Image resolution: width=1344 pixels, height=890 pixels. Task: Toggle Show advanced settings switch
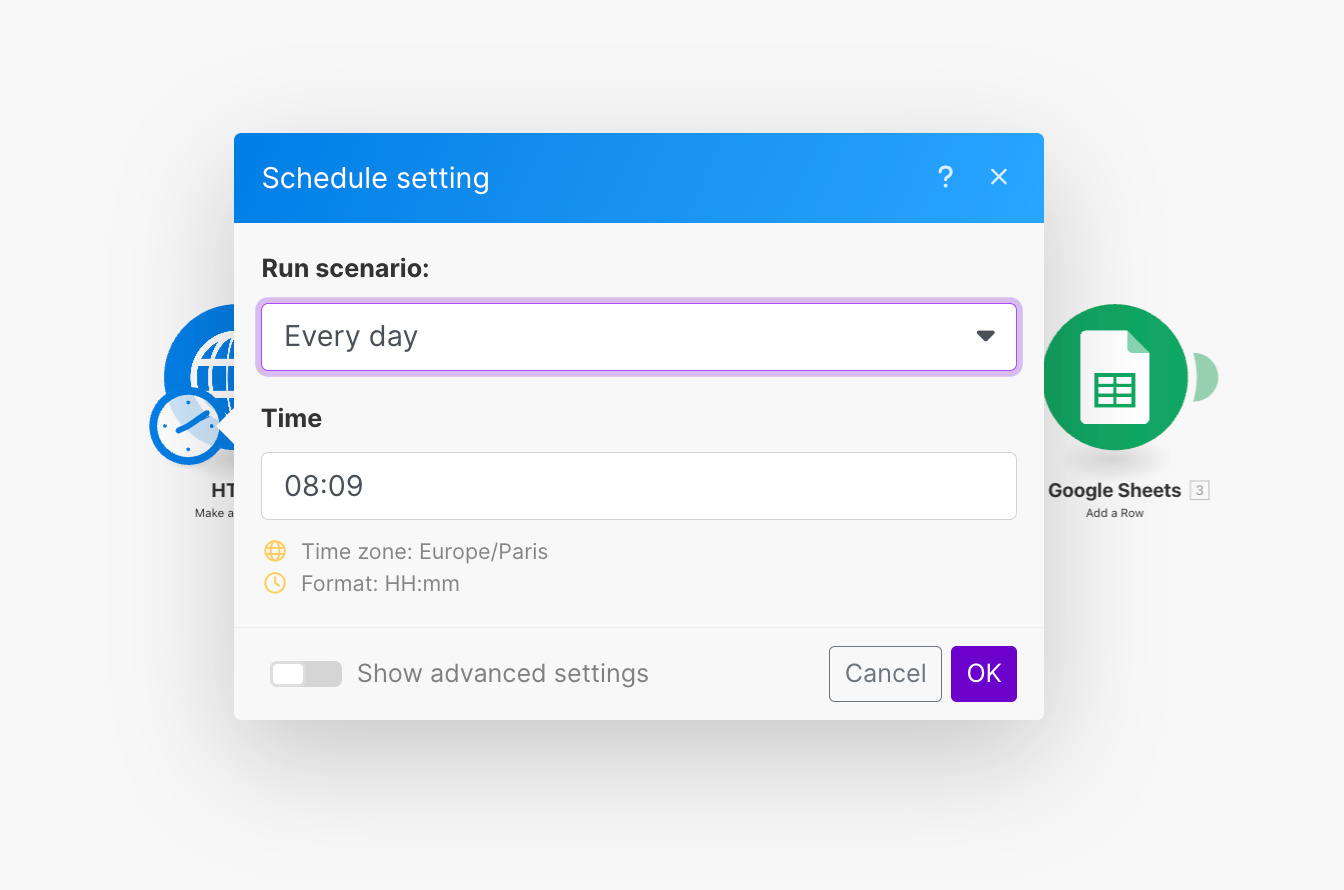(305, 674)
